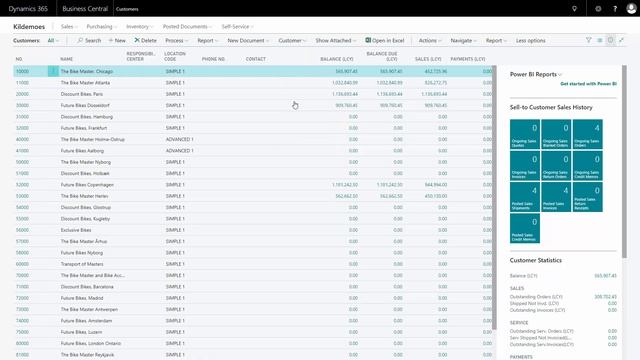Sort by the Balance (LCY) column header
This screenshot has width=640, height=360.
[x=337, y=59]
